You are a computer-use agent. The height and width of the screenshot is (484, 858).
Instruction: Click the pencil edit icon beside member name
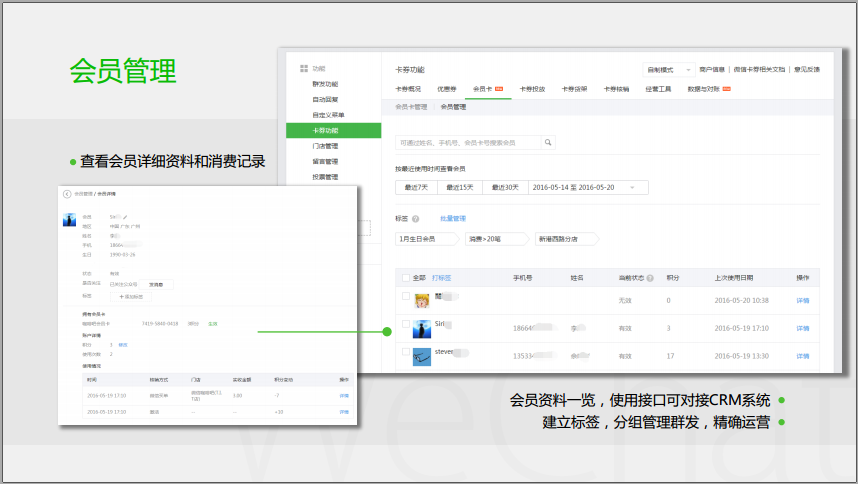(x=126, y=216)
